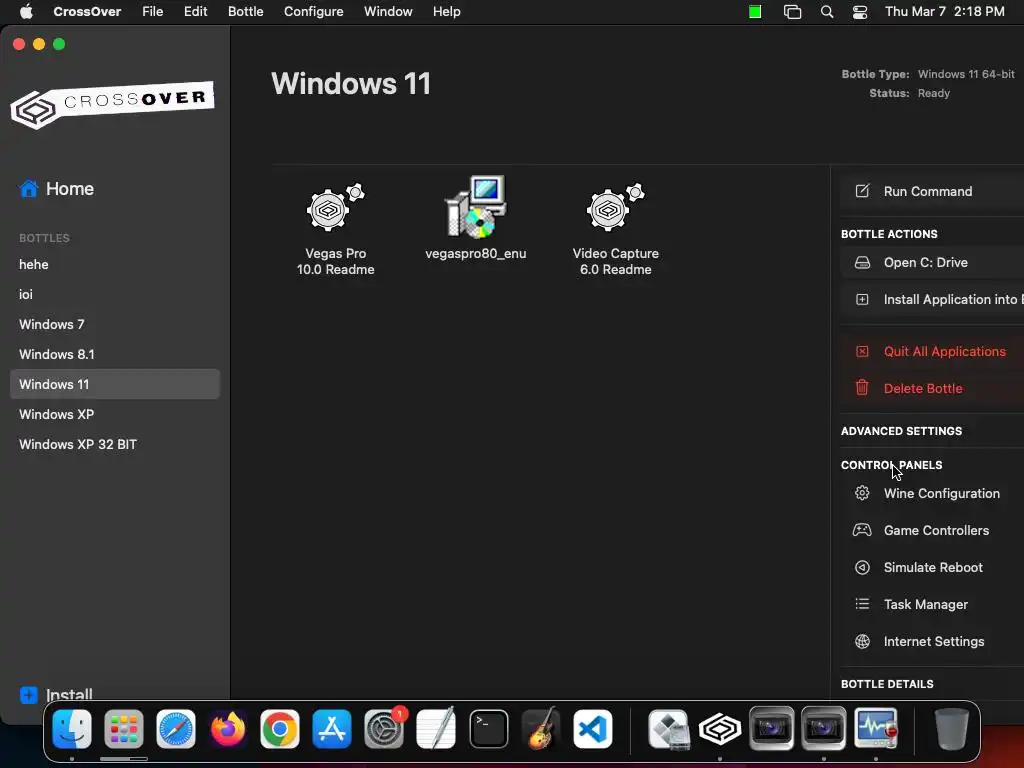Launch the vegaspro80_enu installer icon
The height and width of the screenshot is (768, 1024).
click(x=475, y=219)
